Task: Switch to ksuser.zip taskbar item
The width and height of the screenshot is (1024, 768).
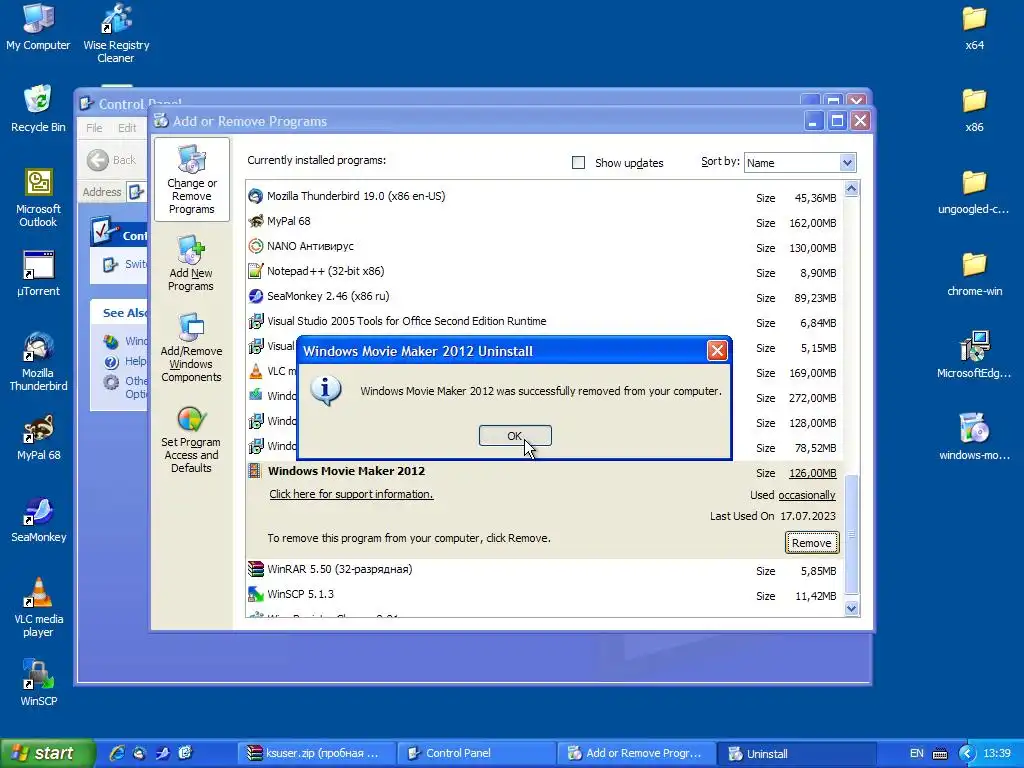Action: 316,753
